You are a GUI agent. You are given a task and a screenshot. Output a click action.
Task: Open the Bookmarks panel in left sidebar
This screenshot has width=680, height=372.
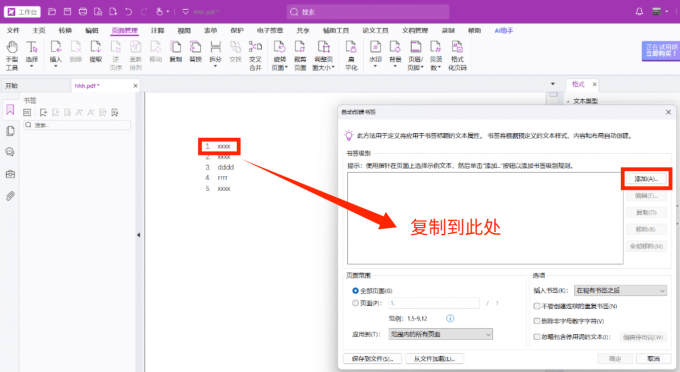(10, 110)
